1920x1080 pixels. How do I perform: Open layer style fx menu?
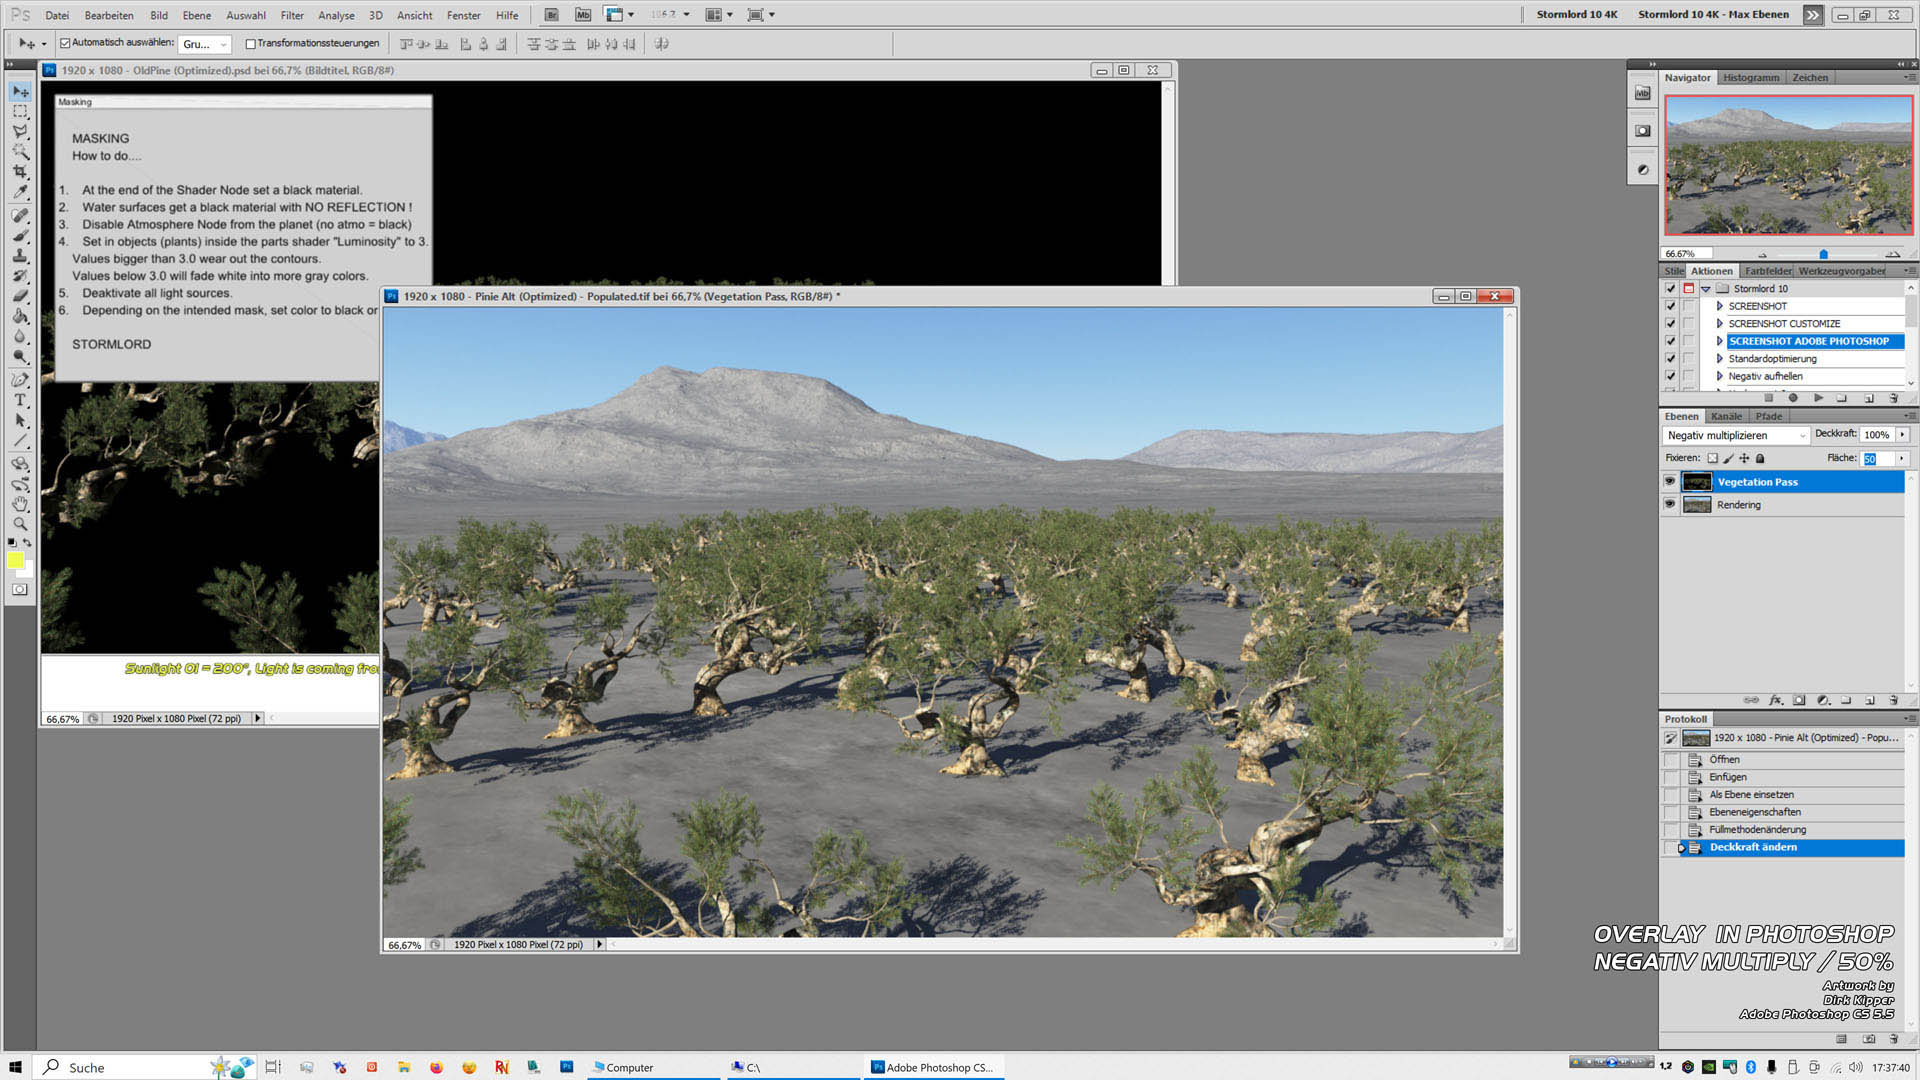(1775, 701)
